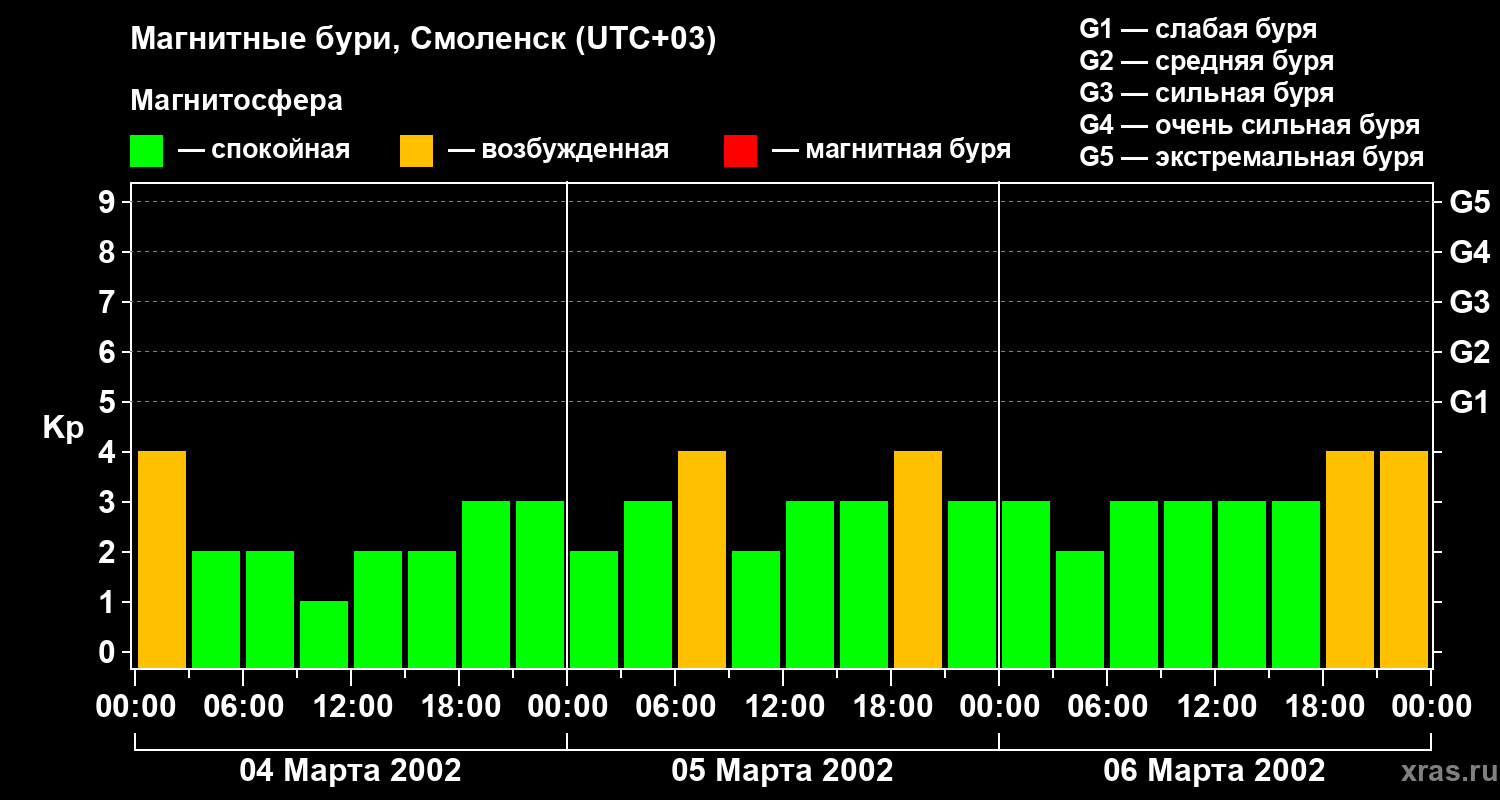Click the '05 Марта 2002' date label

click(x=782, y=771)
